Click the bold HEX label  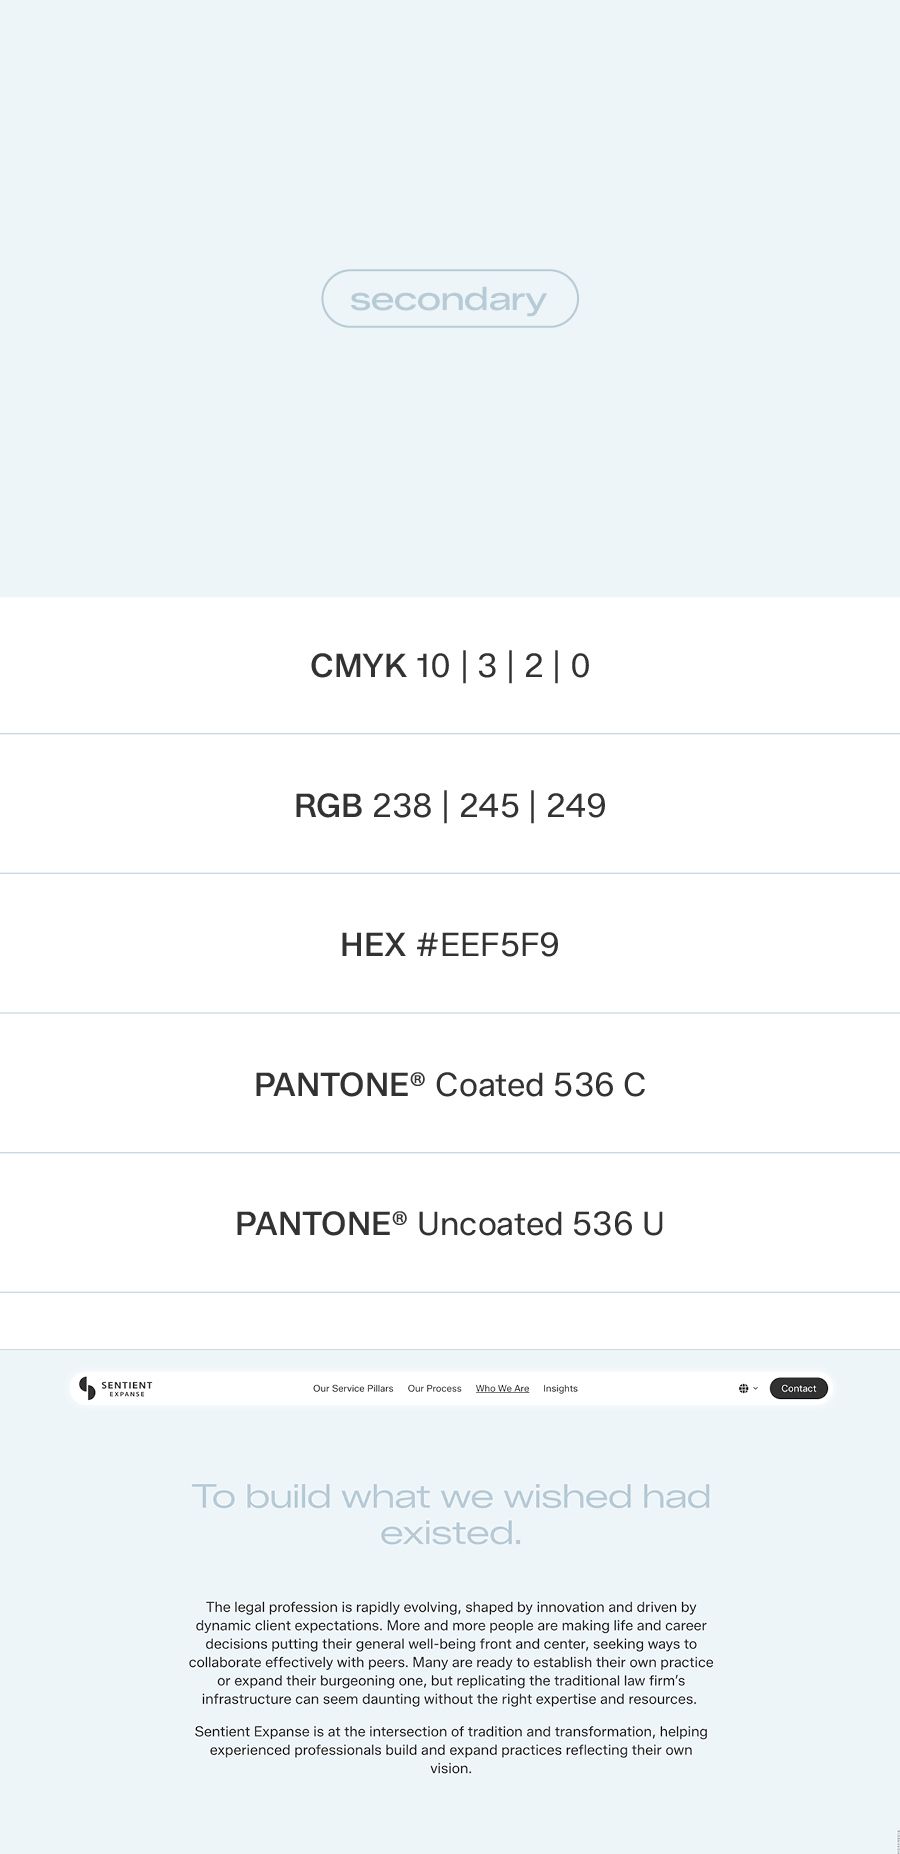click(x=373, y=945)
